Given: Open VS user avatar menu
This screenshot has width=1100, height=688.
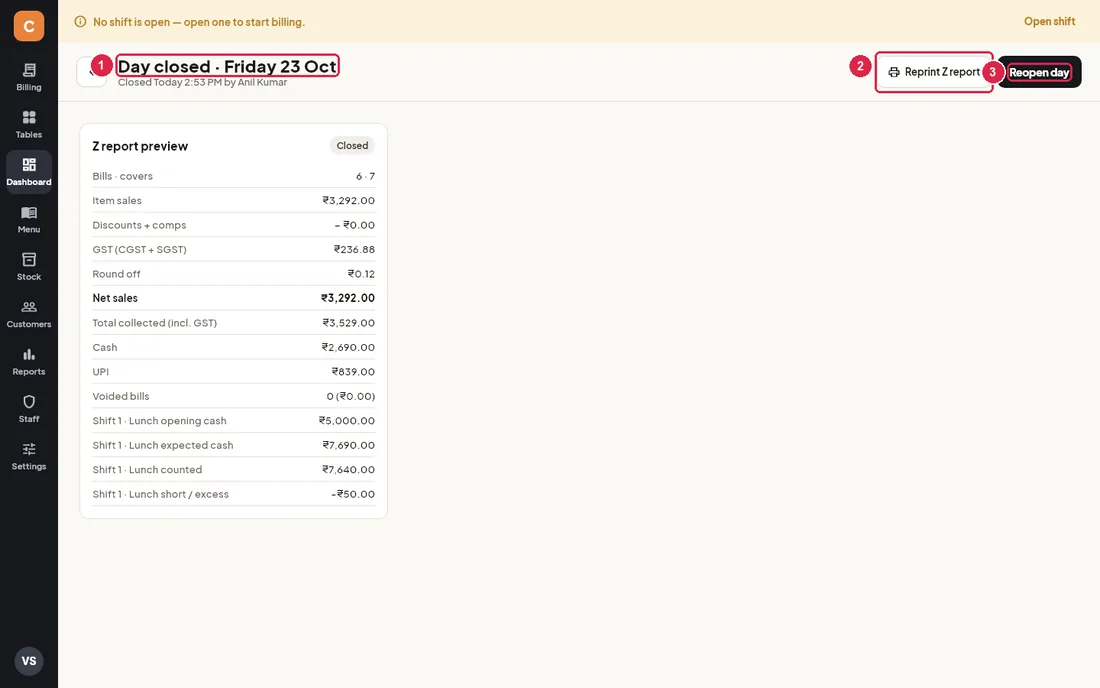Looking at the screenshot, I should pos(29,661).
